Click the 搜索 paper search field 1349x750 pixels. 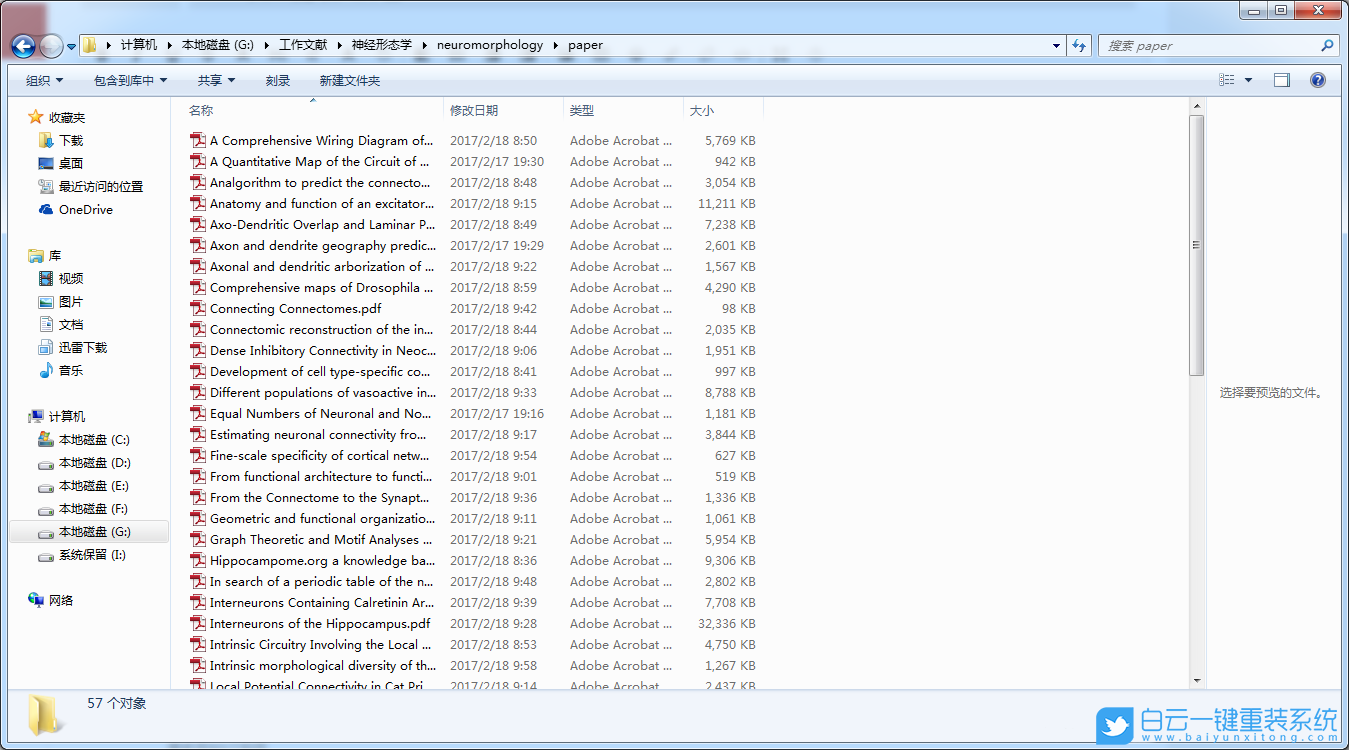click(x=1210, y=45)
